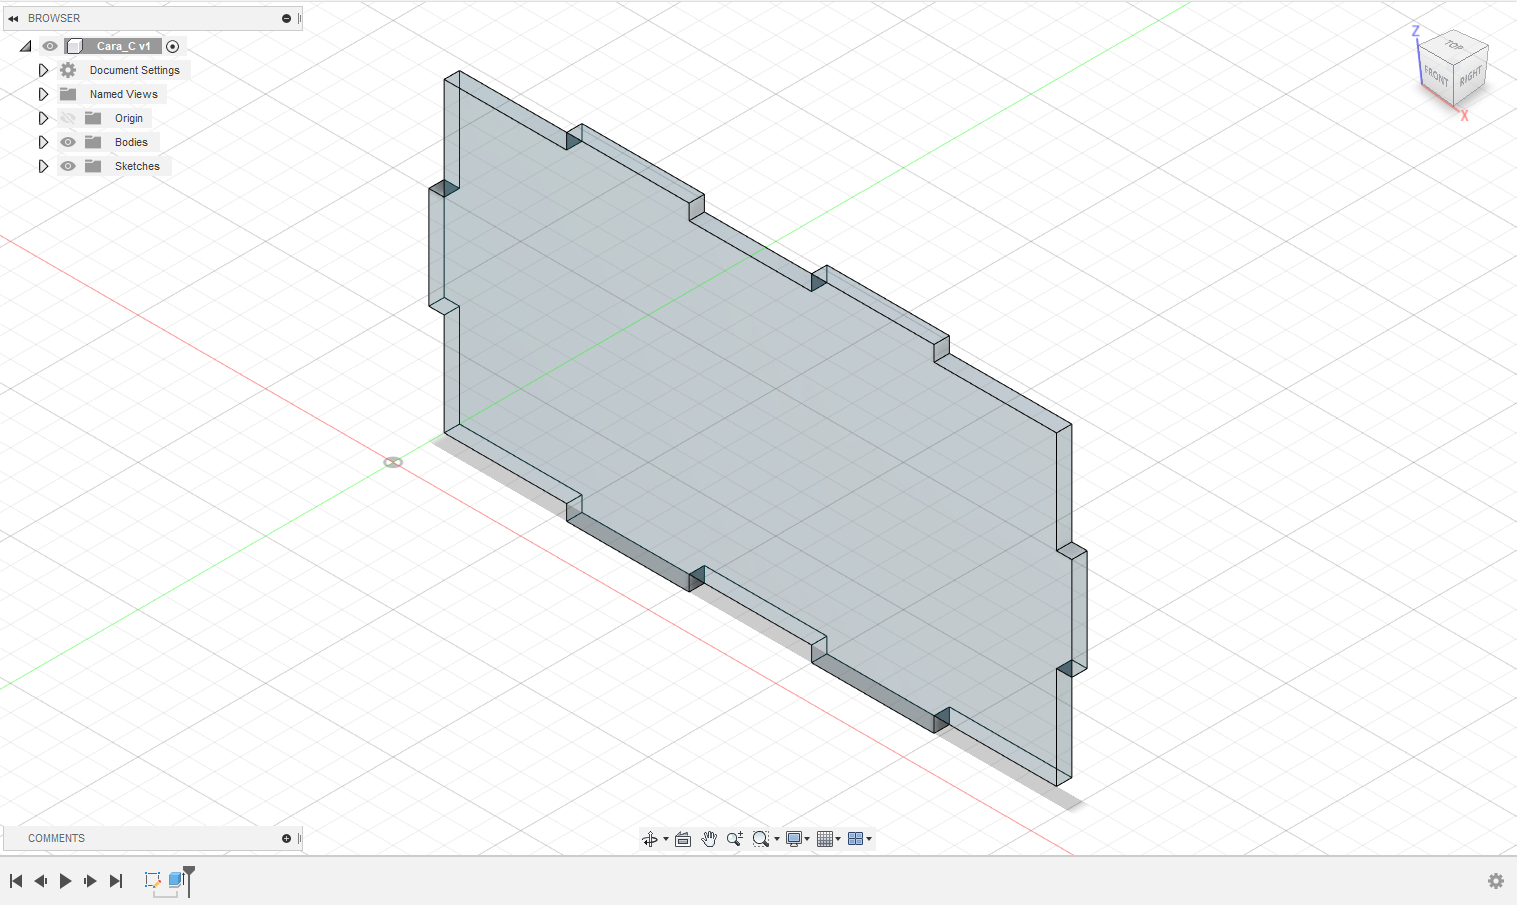The image size is (1517, 905).
Task: Select the extrude feature in timeline
Action: [x=176, y=880]
